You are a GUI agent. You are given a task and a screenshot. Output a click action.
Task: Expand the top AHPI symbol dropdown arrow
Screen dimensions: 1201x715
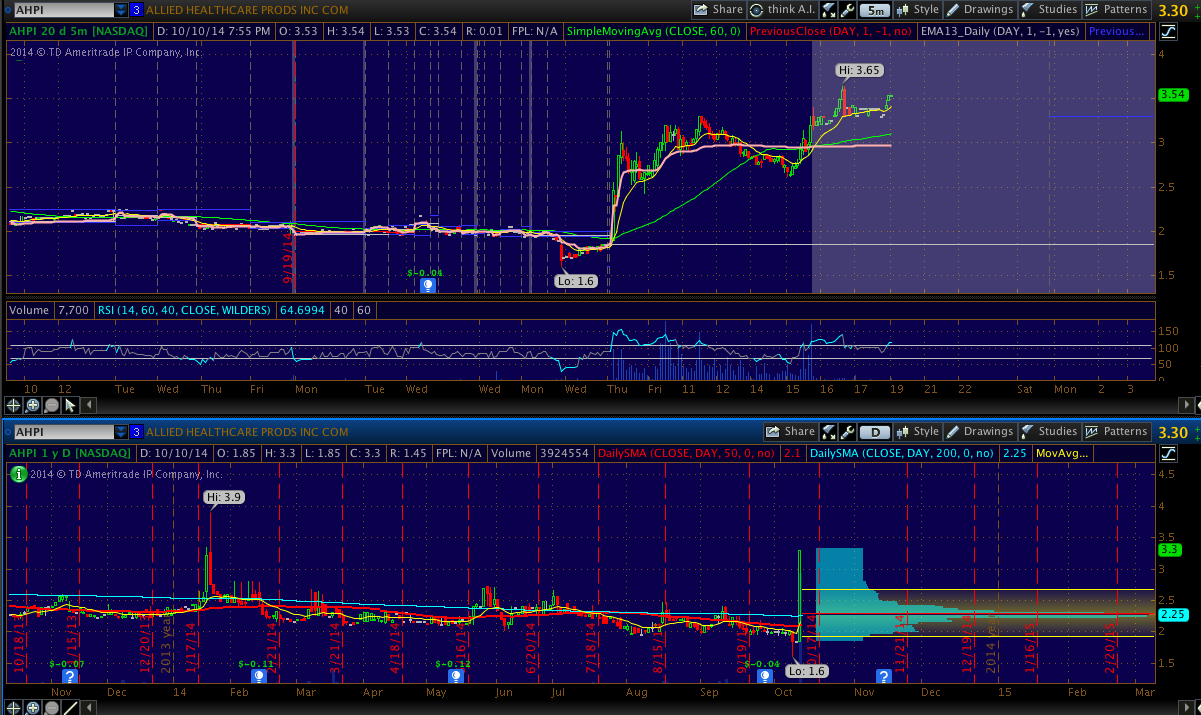(121, 10)
